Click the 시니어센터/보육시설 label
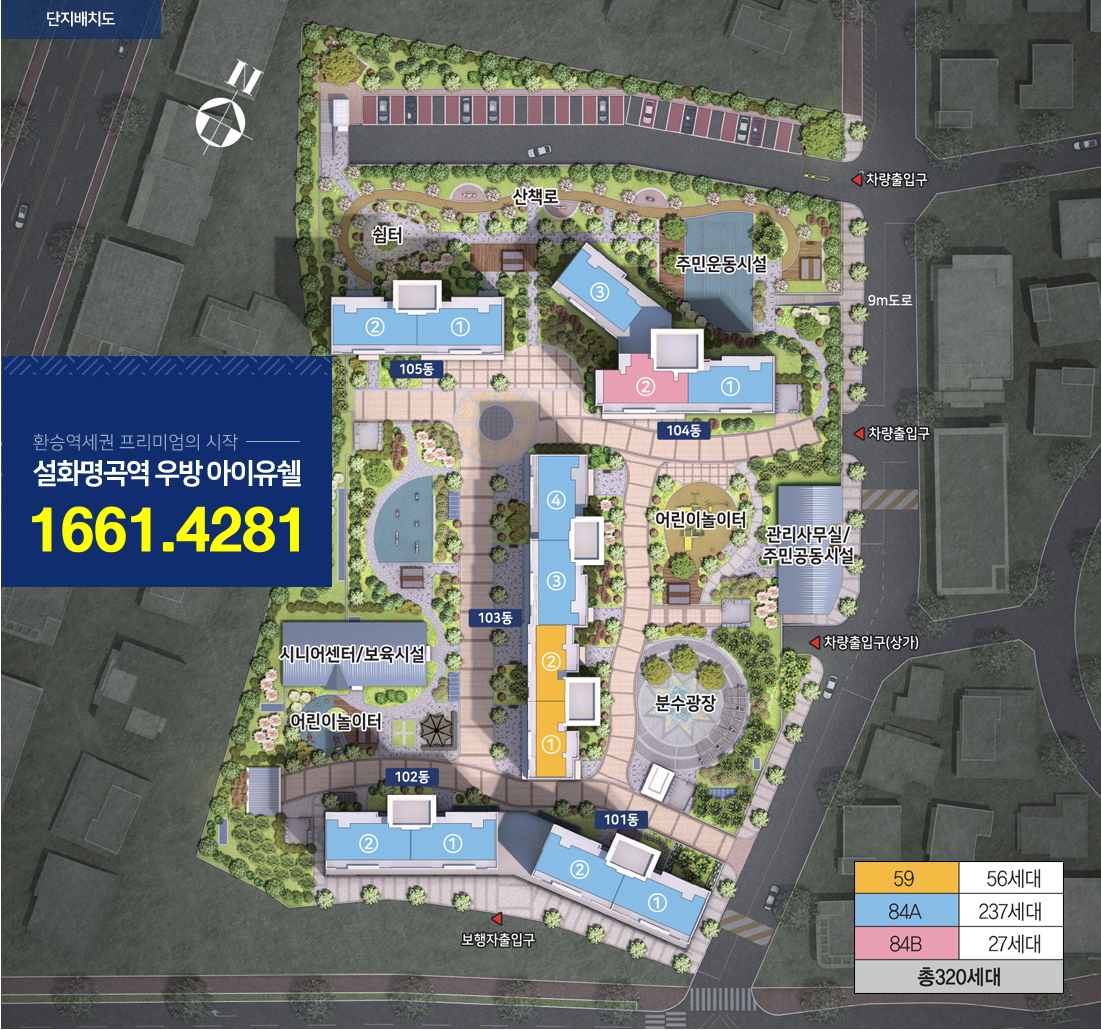 [x=352, y=654]
